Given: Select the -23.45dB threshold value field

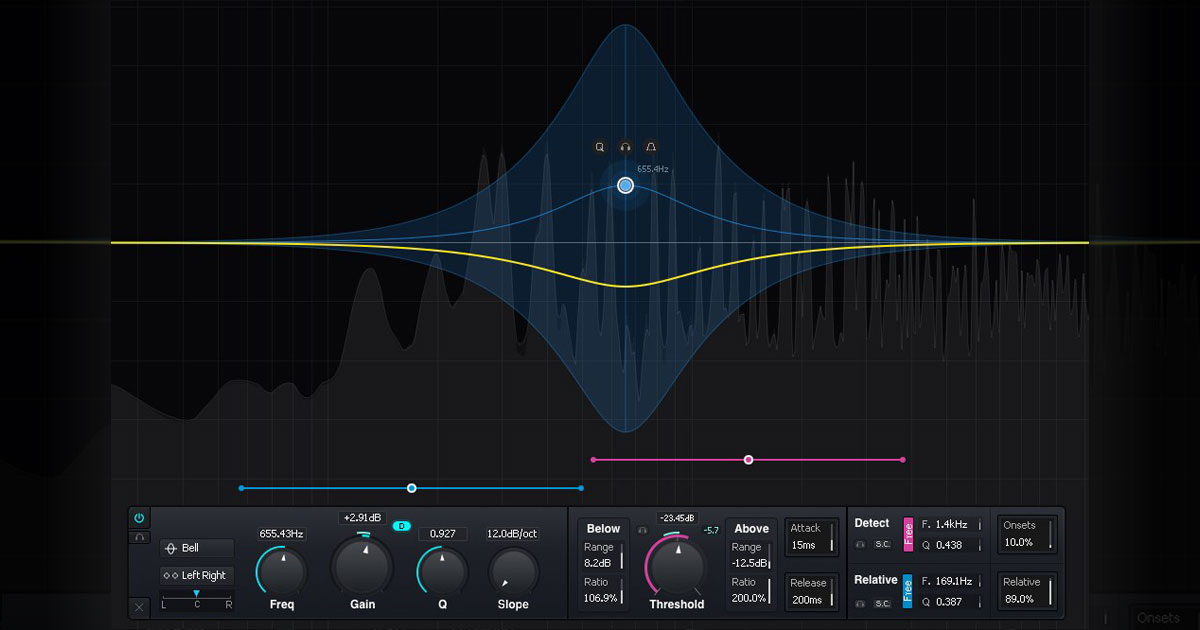Looking at the screenshot, I should tap(677, 518).
